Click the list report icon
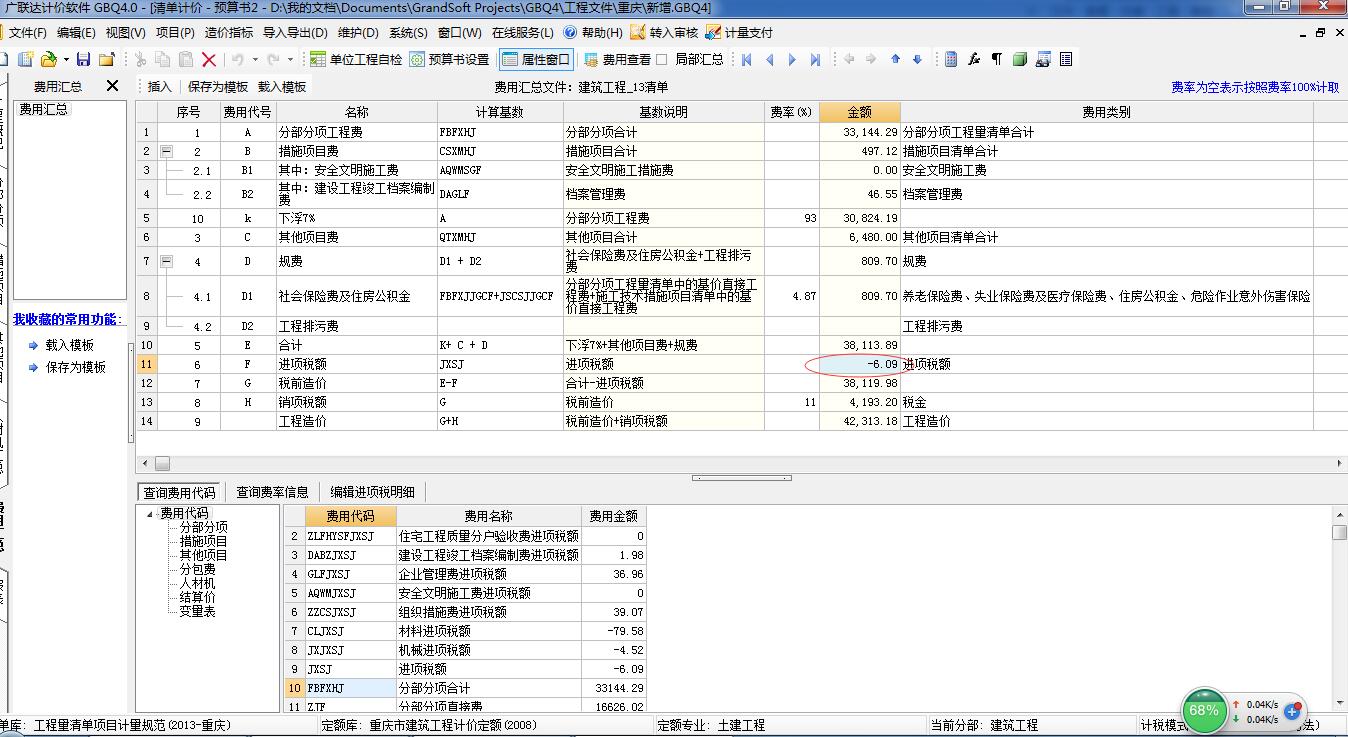Viewport: 1348px width, 737px height. [x=1066, y=60]
